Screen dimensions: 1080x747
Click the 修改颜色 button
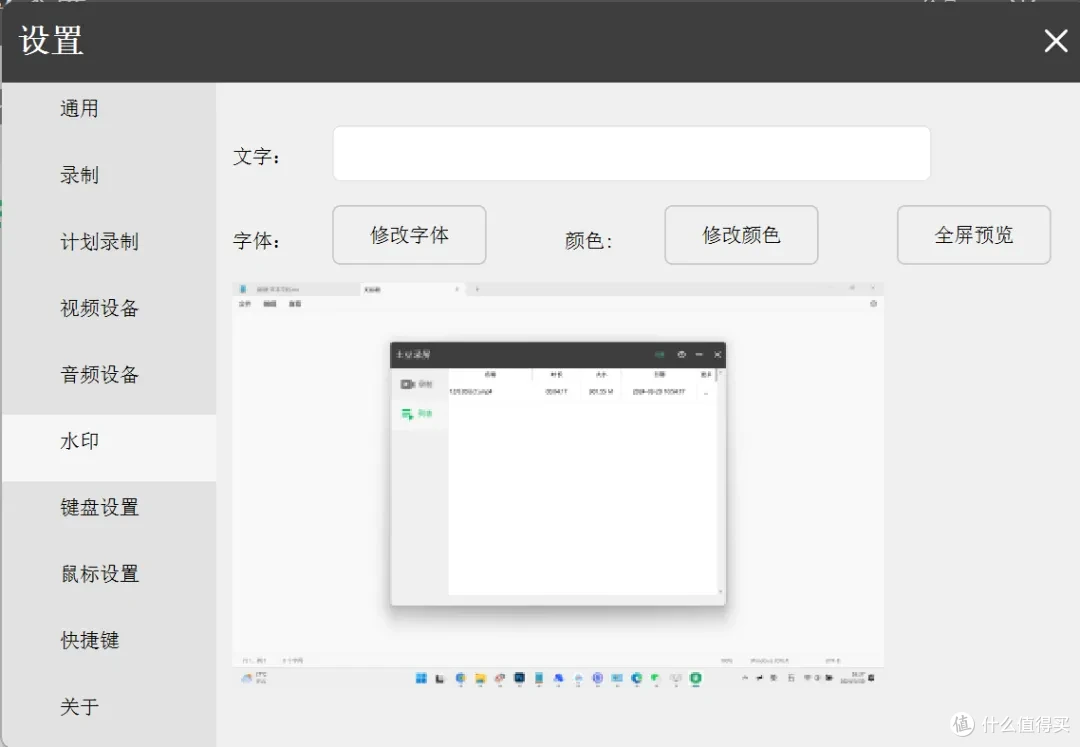tap(741, 235)
